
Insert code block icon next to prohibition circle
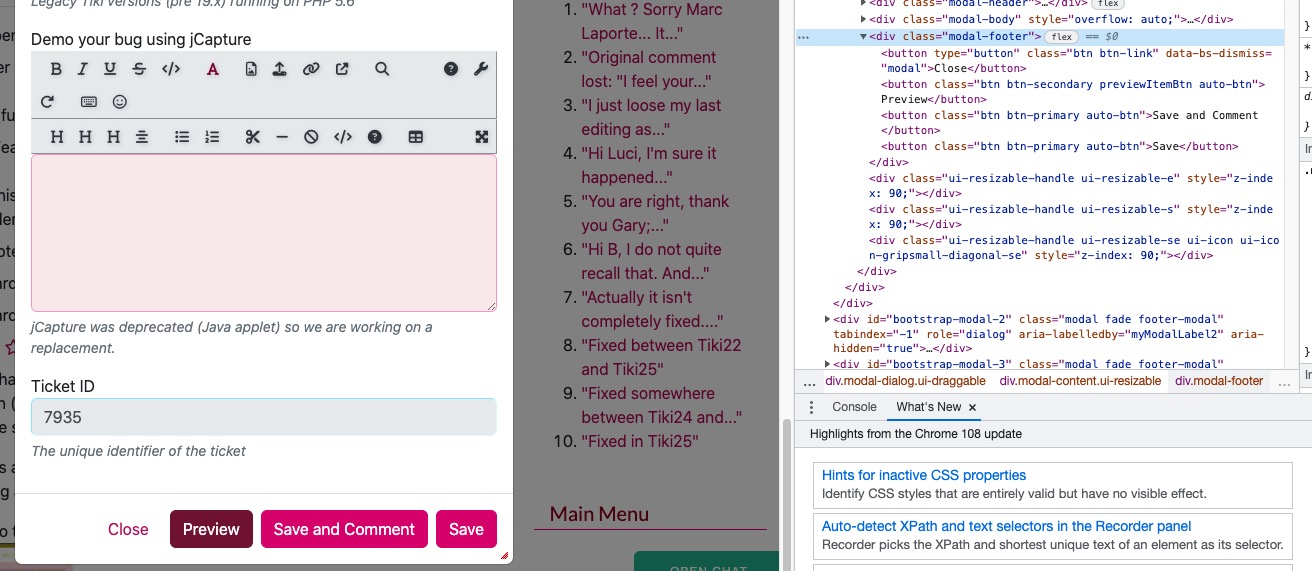click(x=343, y=137)
